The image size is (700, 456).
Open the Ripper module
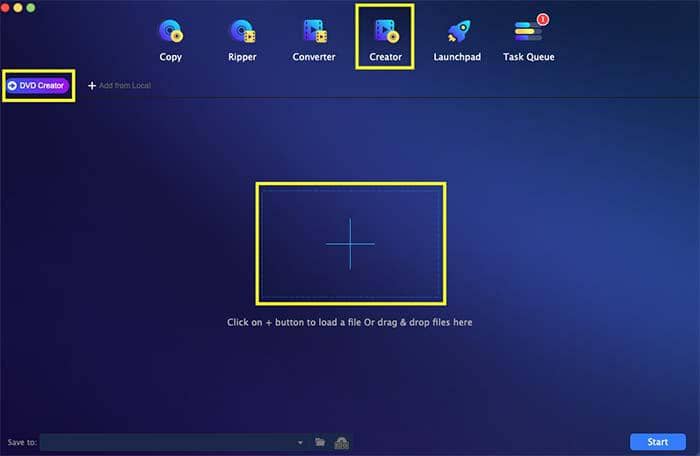point(242,40)
